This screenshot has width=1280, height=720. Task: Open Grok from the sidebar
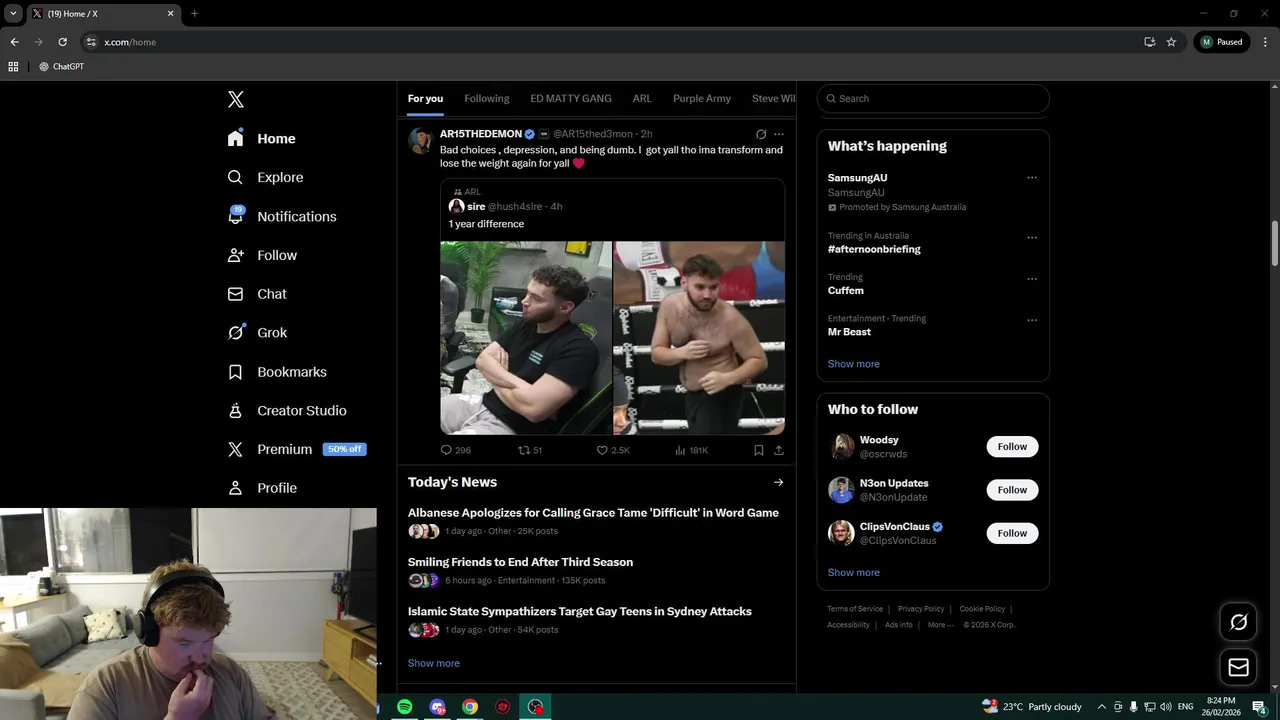pos(257,333)
